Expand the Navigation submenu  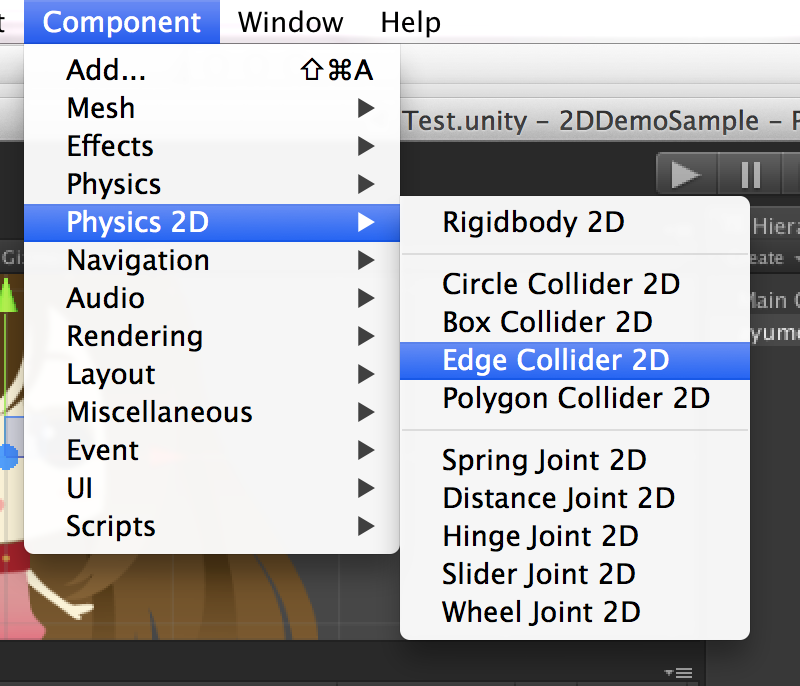click(138, 260)
